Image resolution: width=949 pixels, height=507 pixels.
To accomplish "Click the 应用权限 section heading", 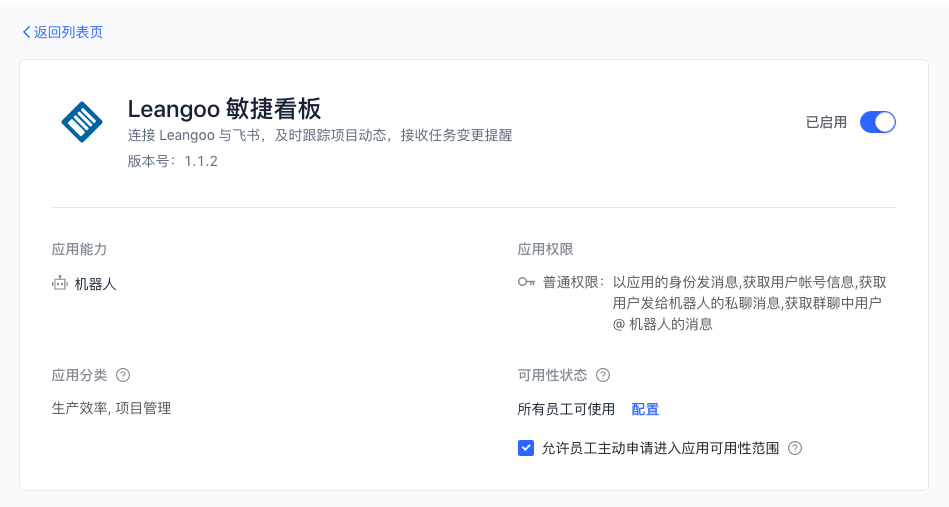I will [545, 249].
